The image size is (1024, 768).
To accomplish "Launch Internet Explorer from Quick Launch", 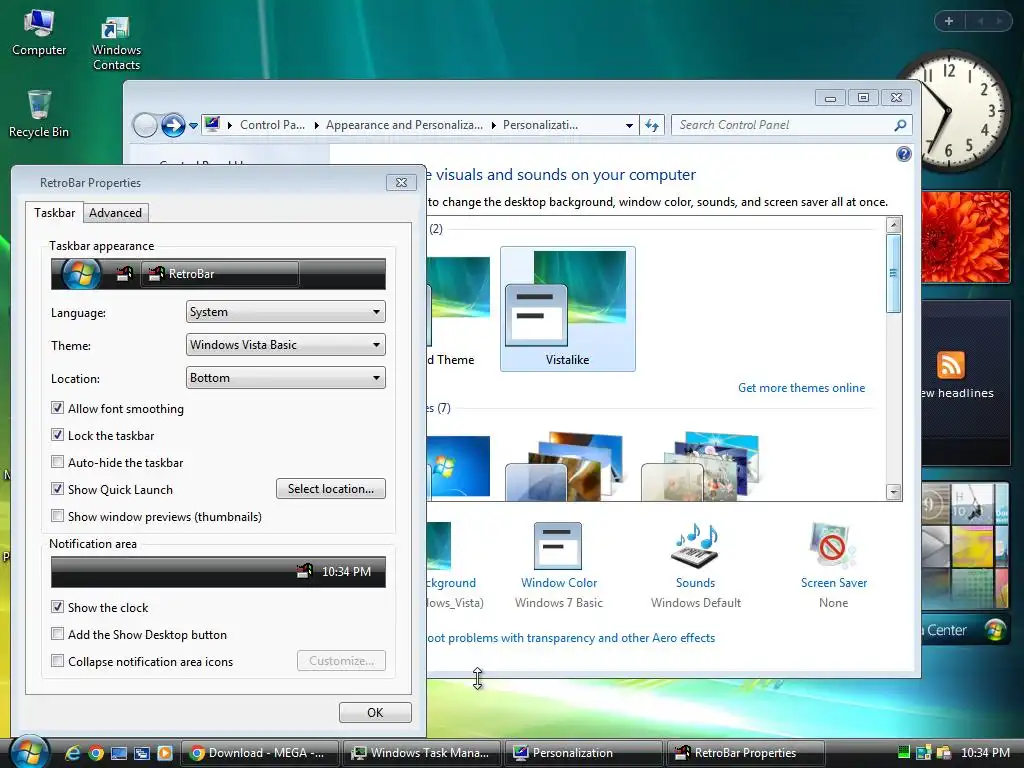I will coord(72,753).
